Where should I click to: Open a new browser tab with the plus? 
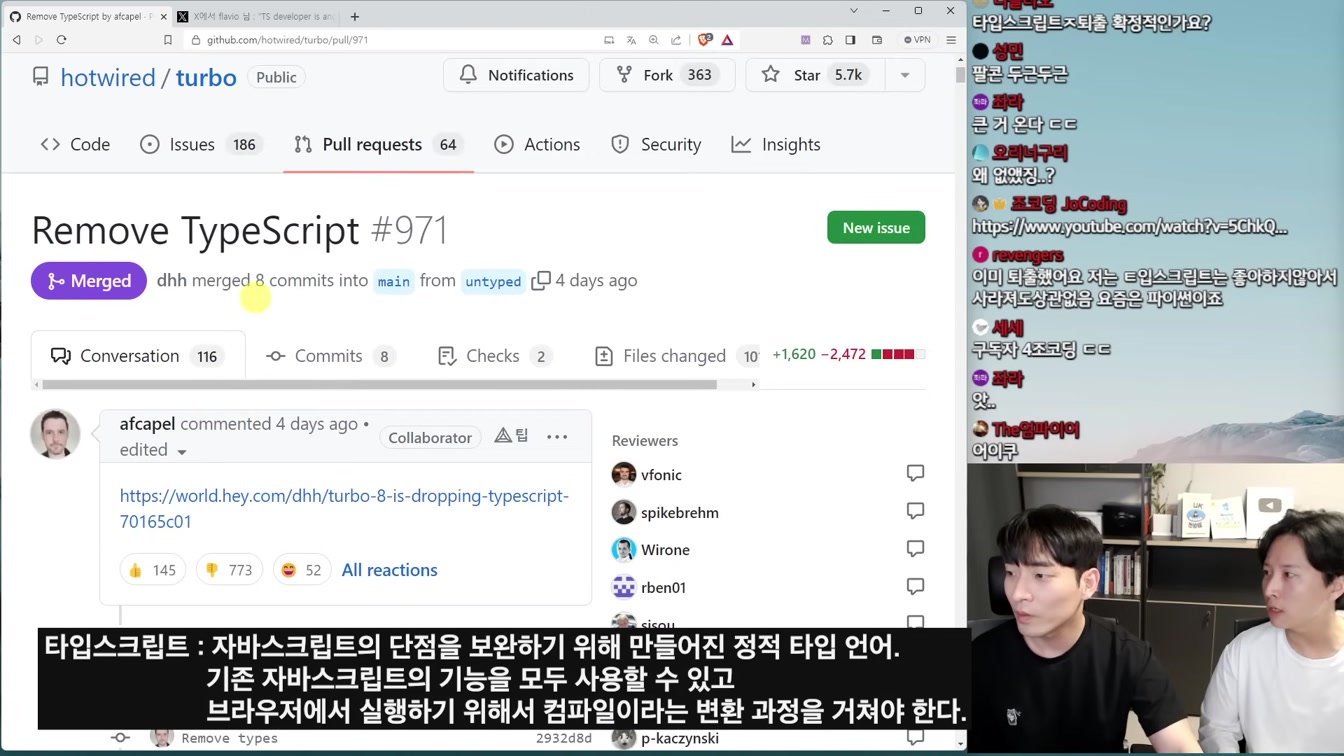(x=355, y=16)
